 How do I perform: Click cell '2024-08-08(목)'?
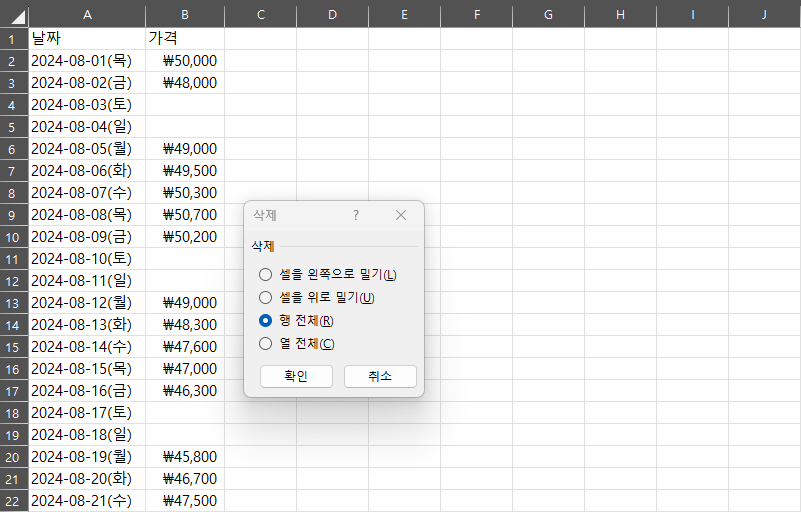(87, 215)
